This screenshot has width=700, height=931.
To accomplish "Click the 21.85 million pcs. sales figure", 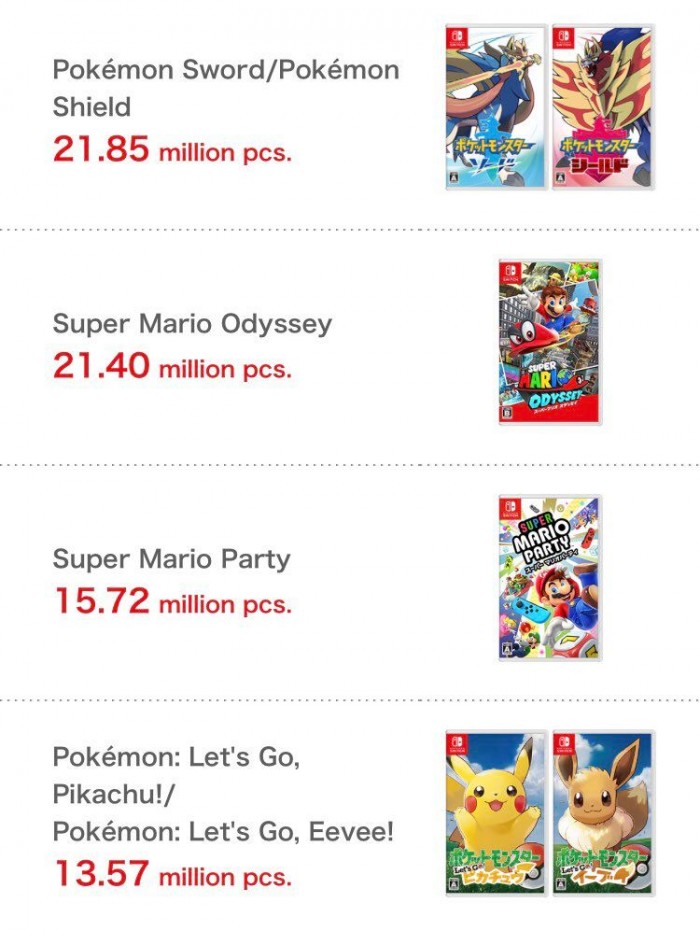I will (172, 150).
